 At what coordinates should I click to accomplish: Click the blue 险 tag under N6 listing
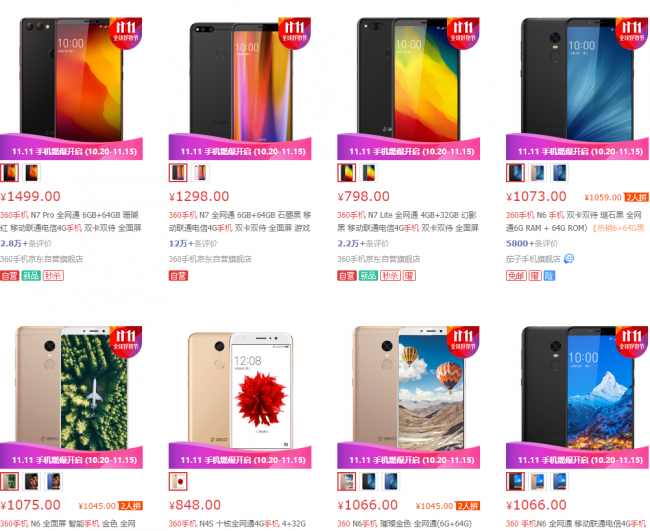[x=549, y=276]
